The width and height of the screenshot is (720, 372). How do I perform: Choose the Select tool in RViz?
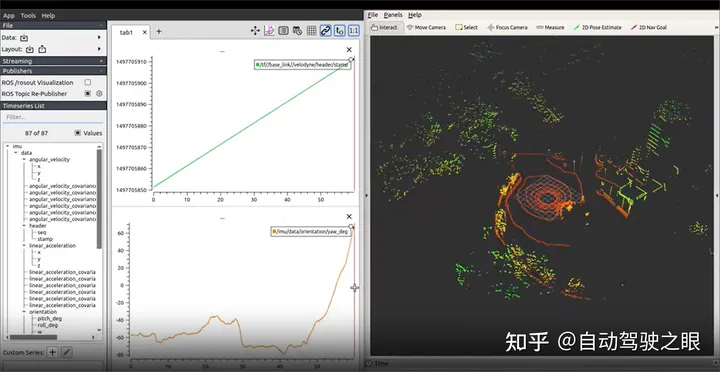pos(466,28)
